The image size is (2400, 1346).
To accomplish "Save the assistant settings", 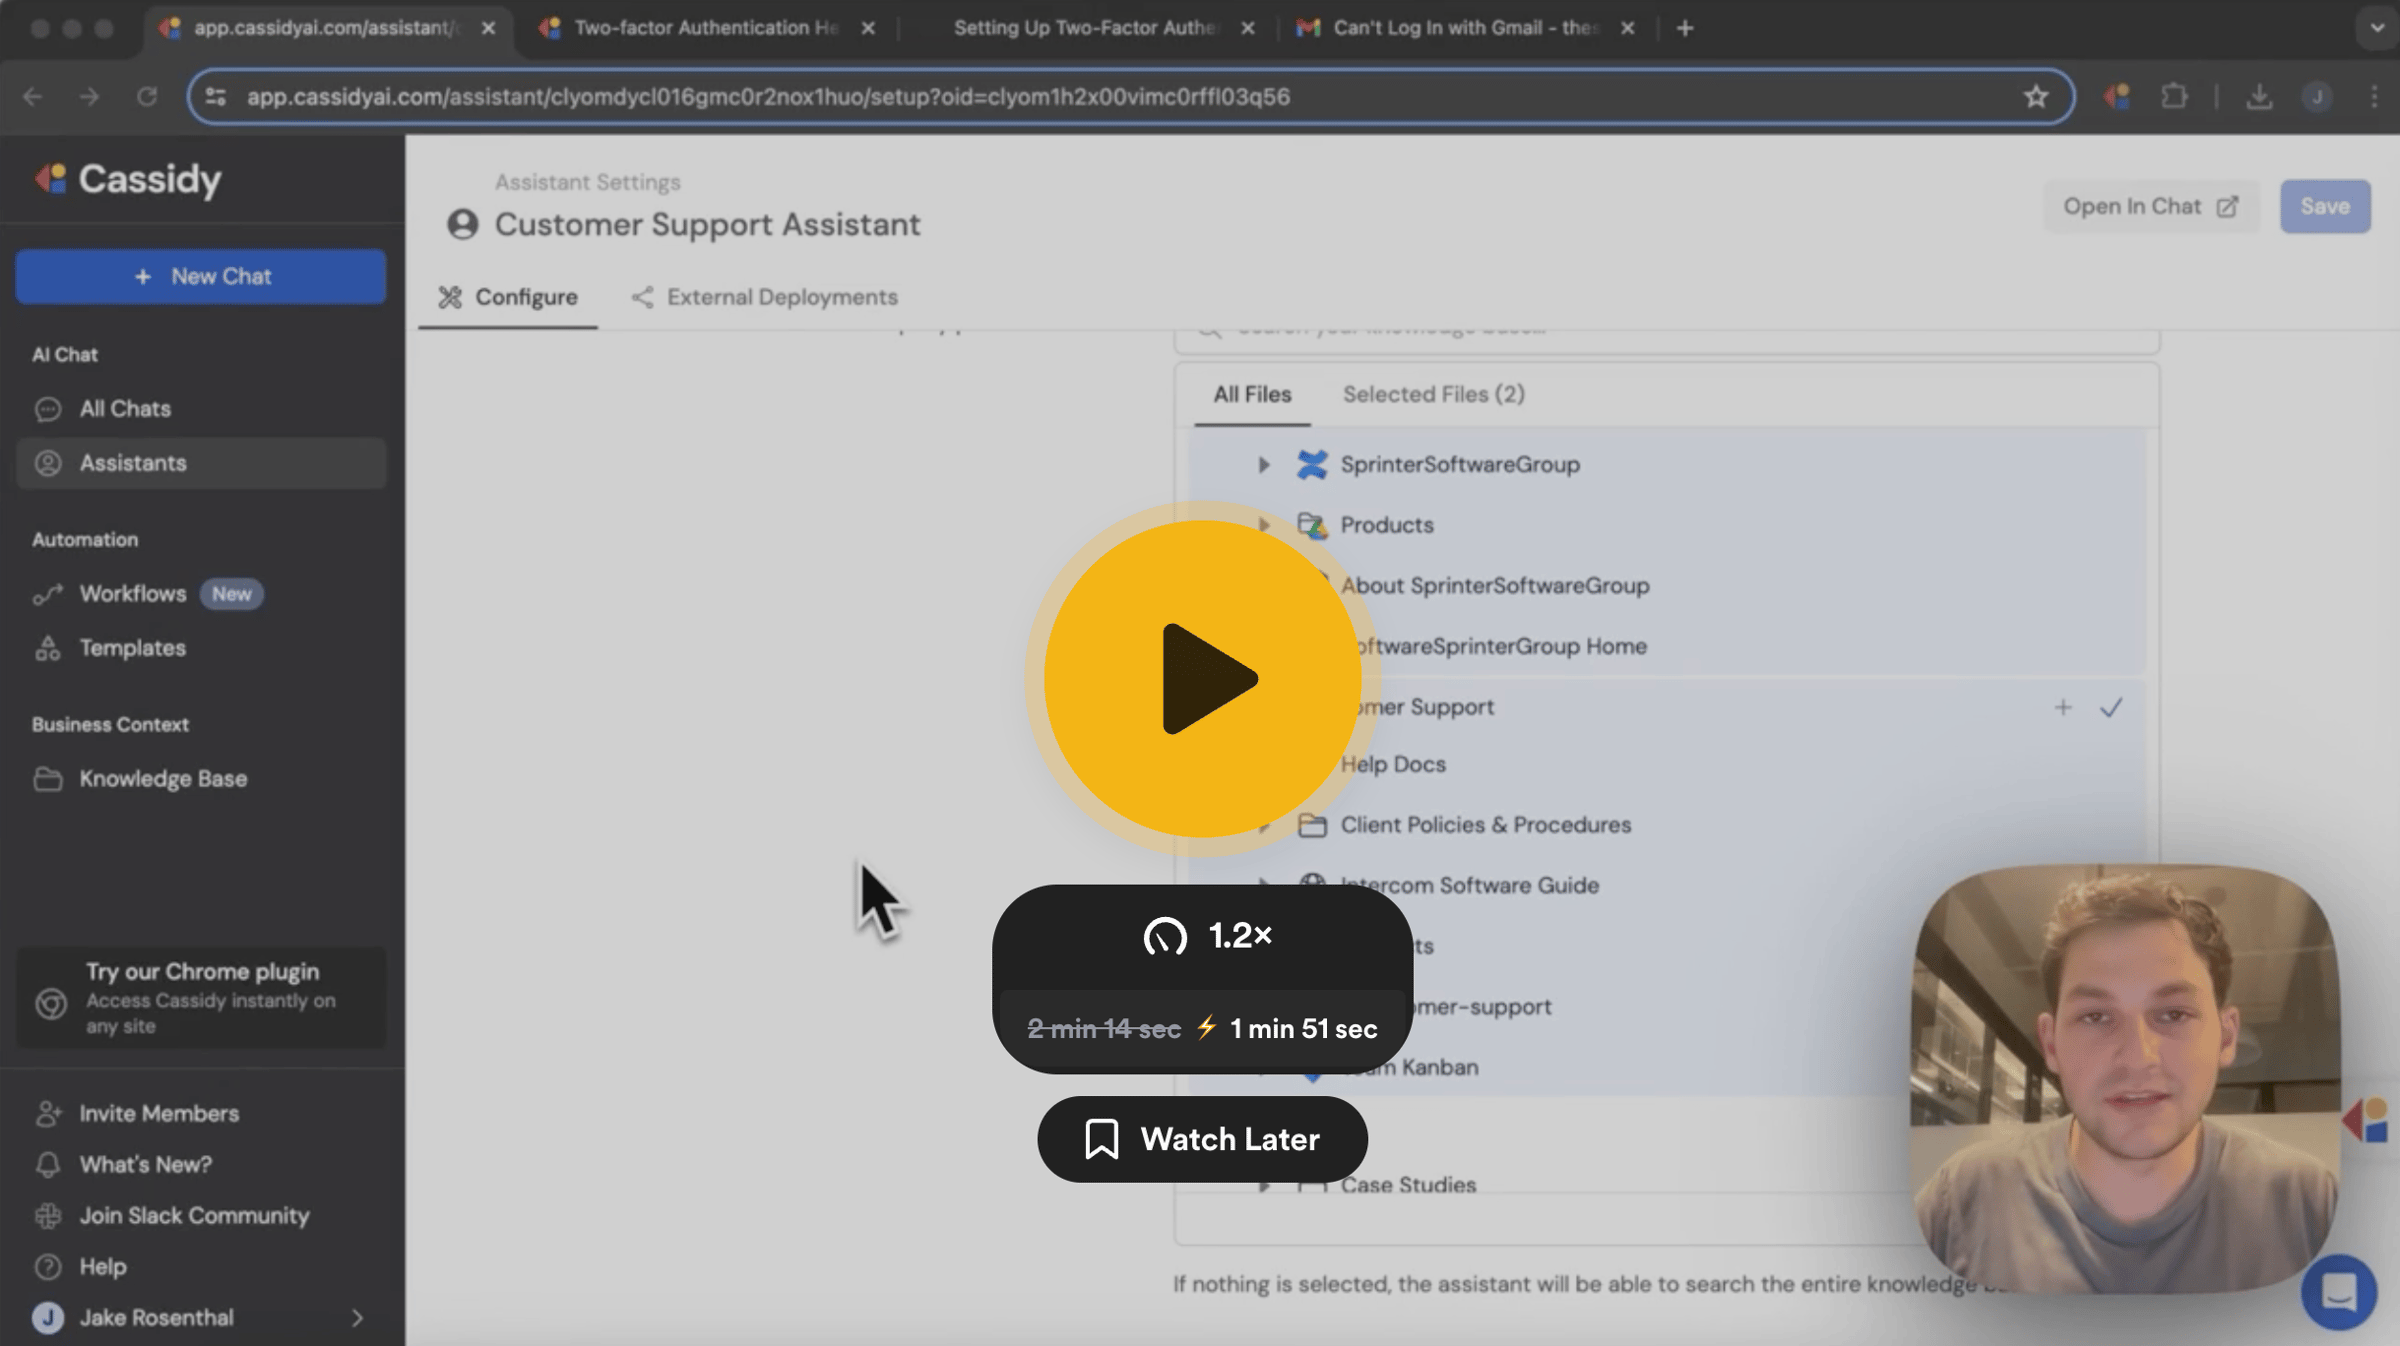I will [x=2324, y=206].
